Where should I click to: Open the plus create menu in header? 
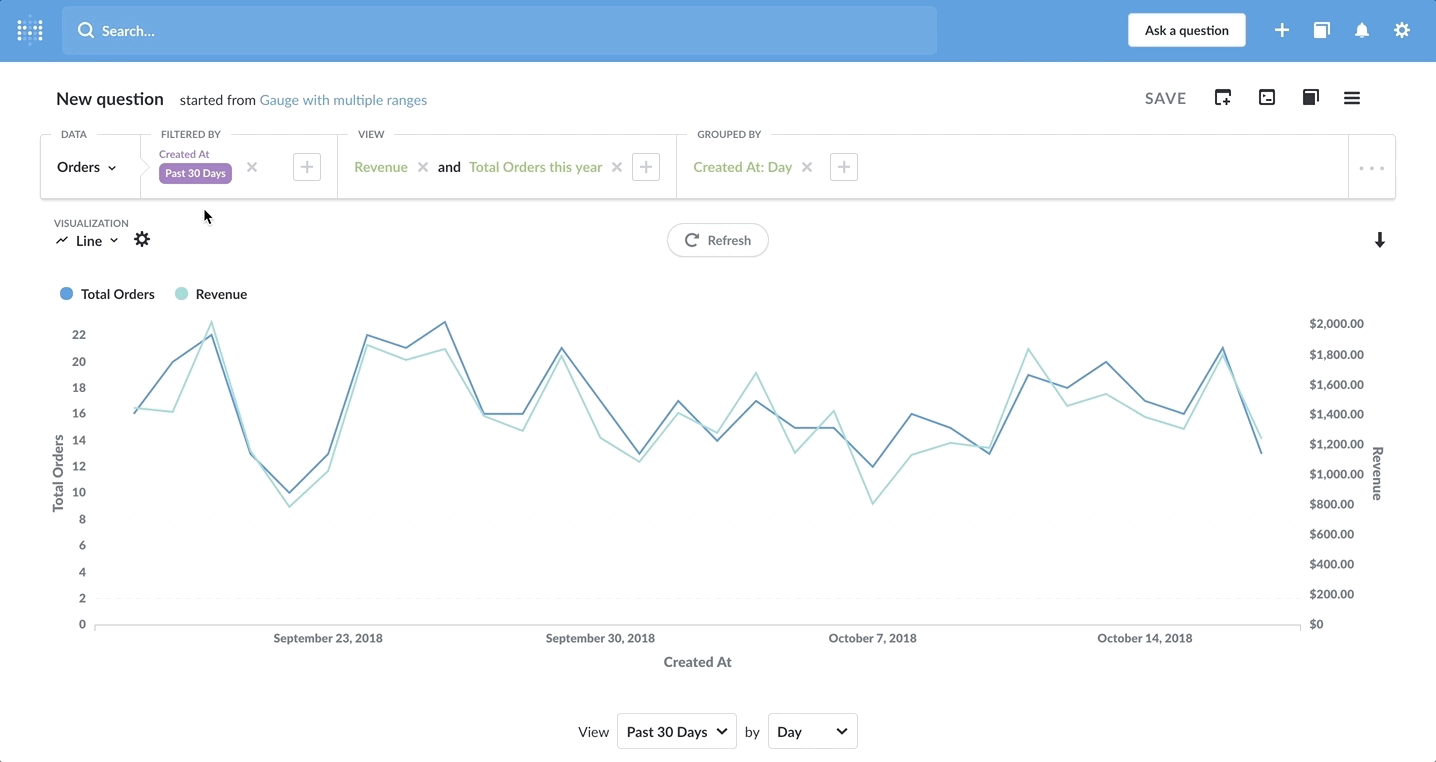[1282, 31]
